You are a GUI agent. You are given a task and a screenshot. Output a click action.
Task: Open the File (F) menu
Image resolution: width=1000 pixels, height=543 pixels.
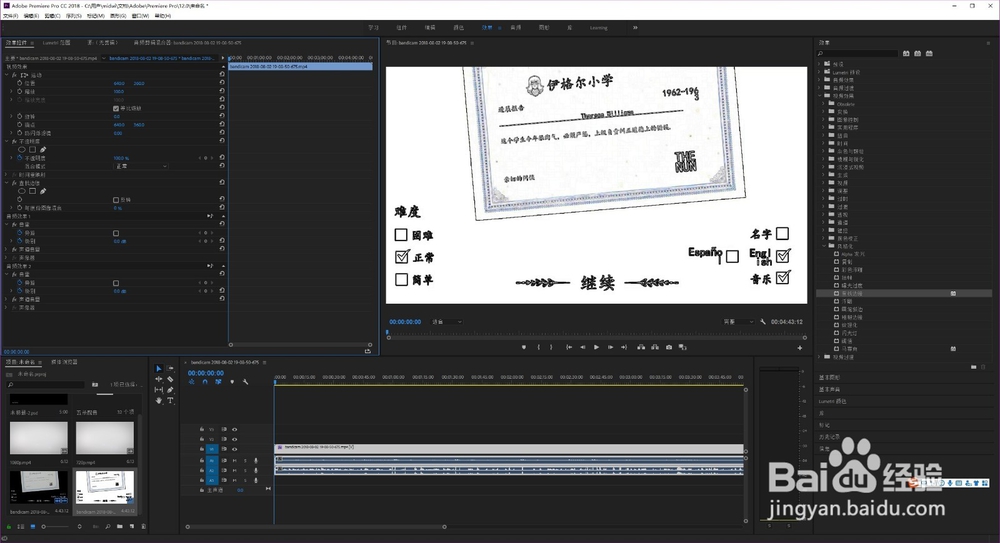[10, 15]
